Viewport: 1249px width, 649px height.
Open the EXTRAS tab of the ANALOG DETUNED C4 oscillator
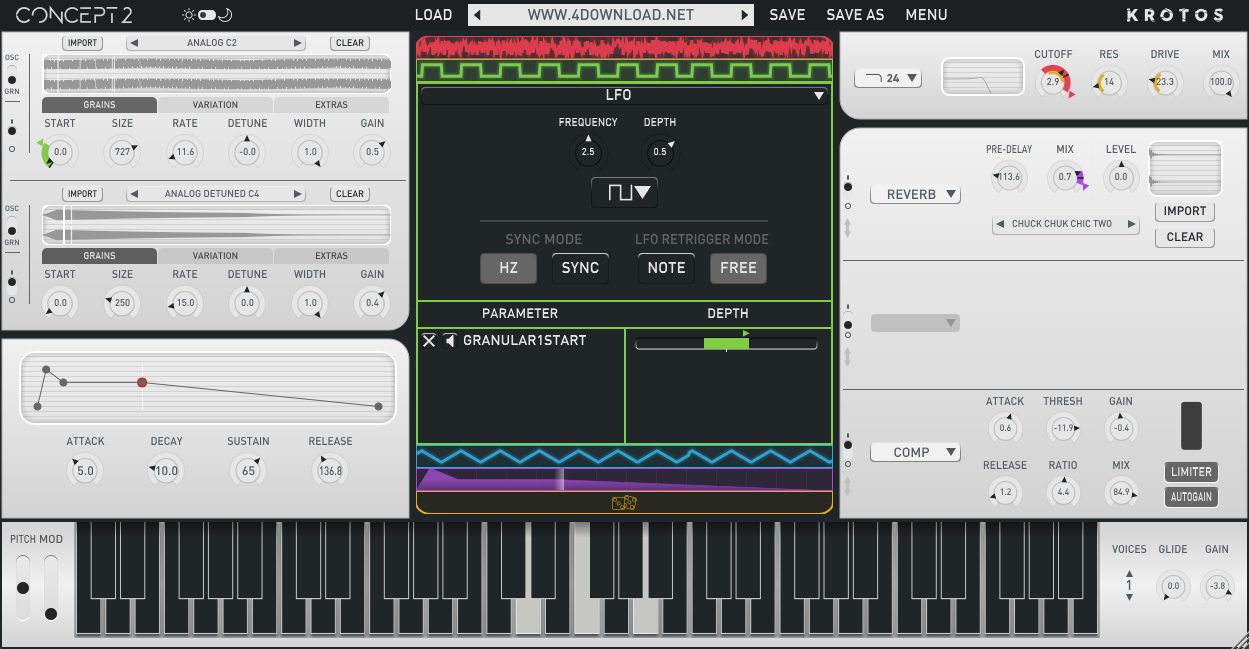331,256
